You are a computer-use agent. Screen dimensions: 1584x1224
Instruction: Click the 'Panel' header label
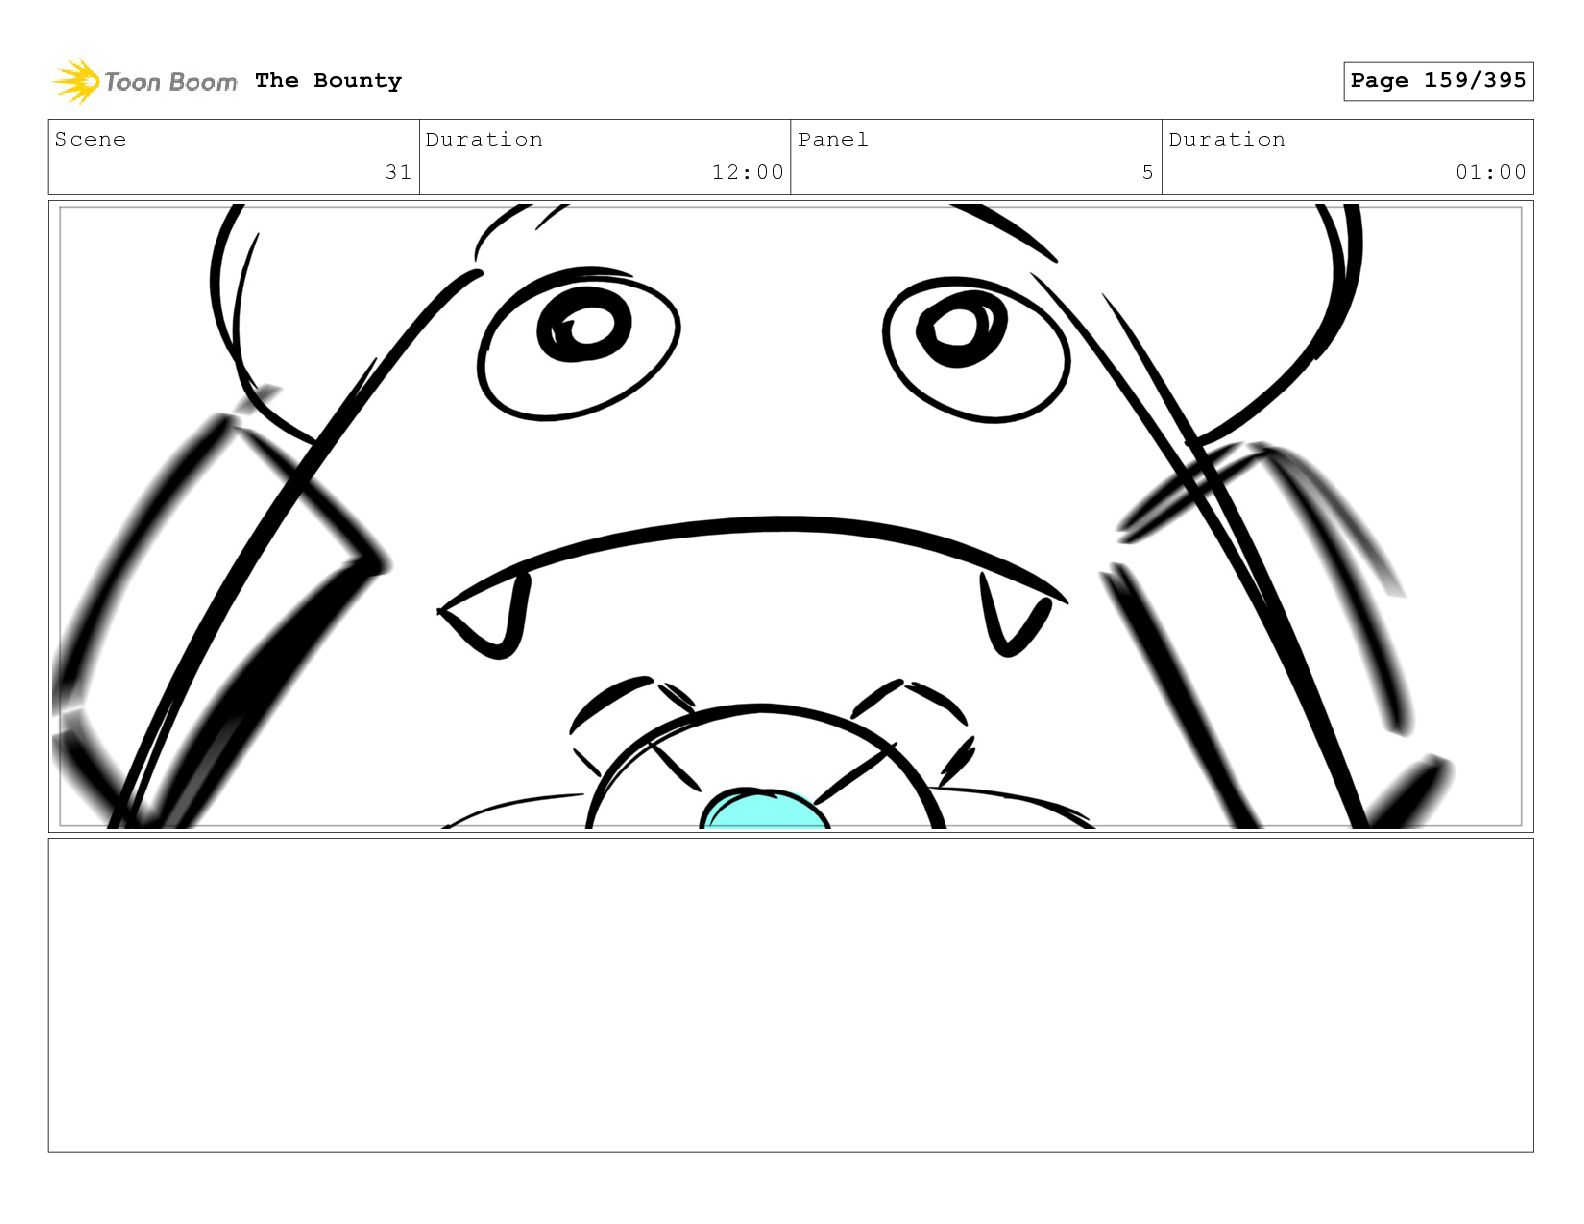tap(833, 140)
